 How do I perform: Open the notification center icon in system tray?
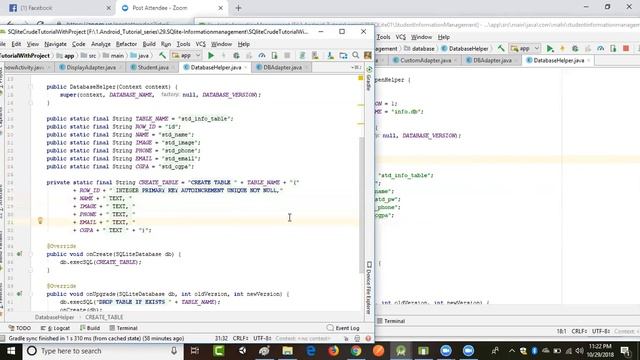tap(625, 351)
